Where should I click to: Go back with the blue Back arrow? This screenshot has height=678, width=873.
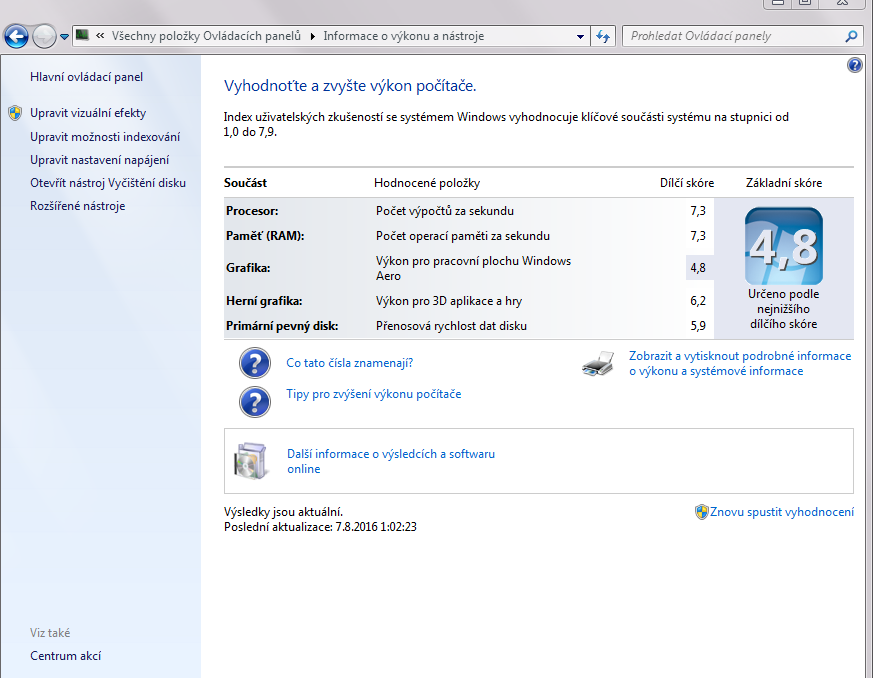click(x=16, y=37)
